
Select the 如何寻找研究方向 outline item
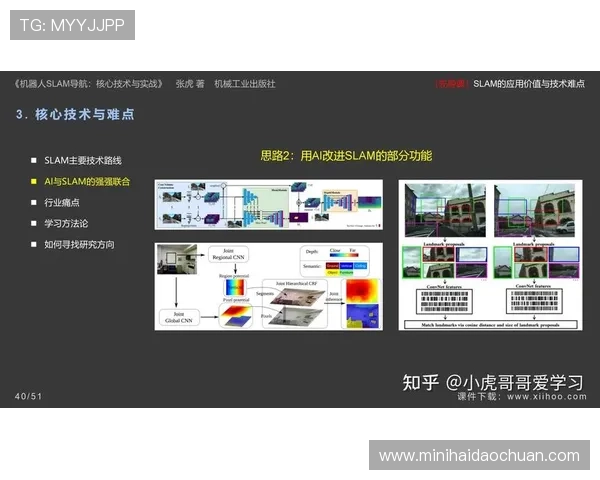[x=79, y=245]
